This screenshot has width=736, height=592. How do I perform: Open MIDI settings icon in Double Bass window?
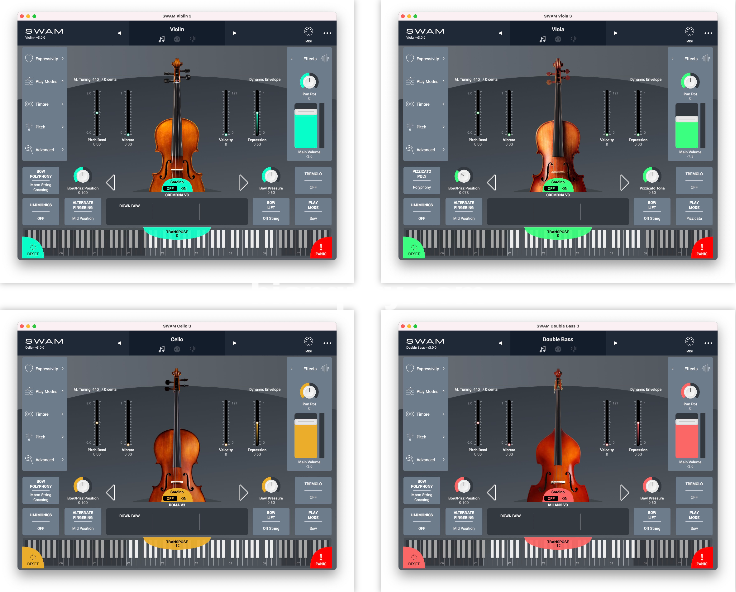click(690, 343)
